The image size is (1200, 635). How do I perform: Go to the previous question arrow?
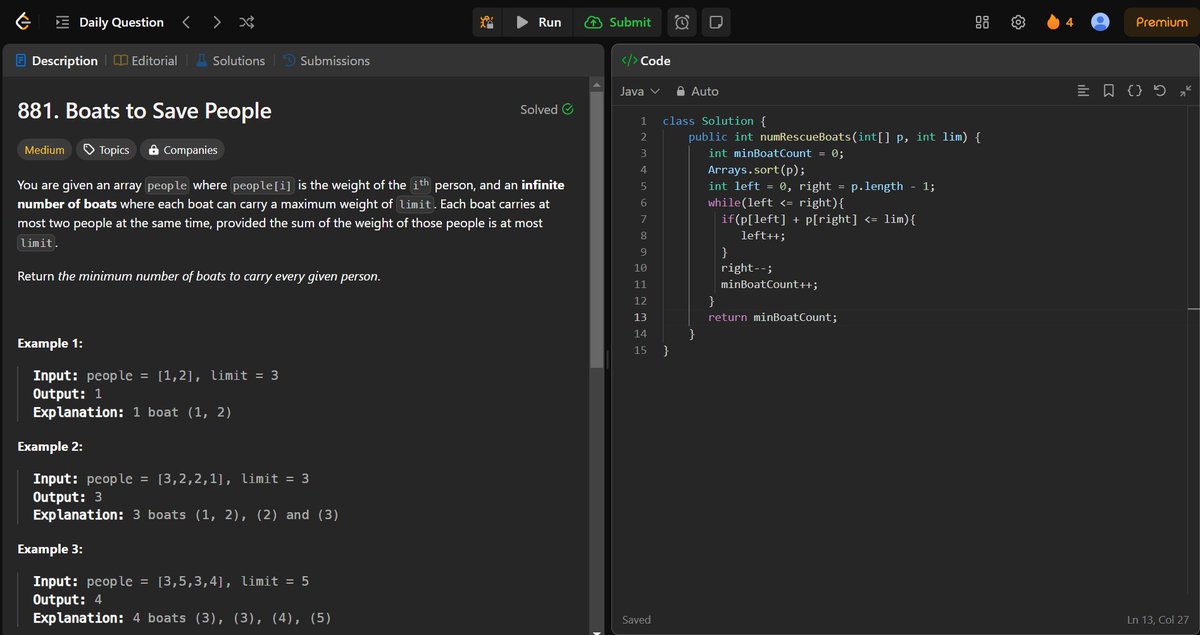click(x=186, y=22)
